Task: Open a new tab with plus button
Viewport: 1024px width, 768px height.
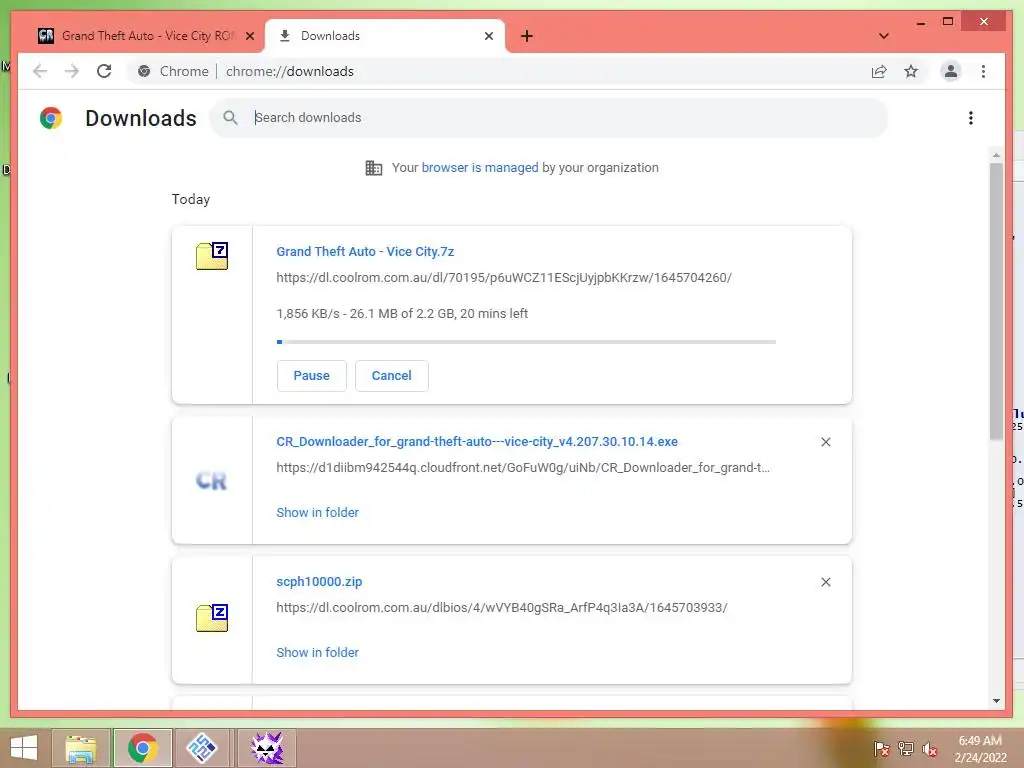Action: pos(527,36)
